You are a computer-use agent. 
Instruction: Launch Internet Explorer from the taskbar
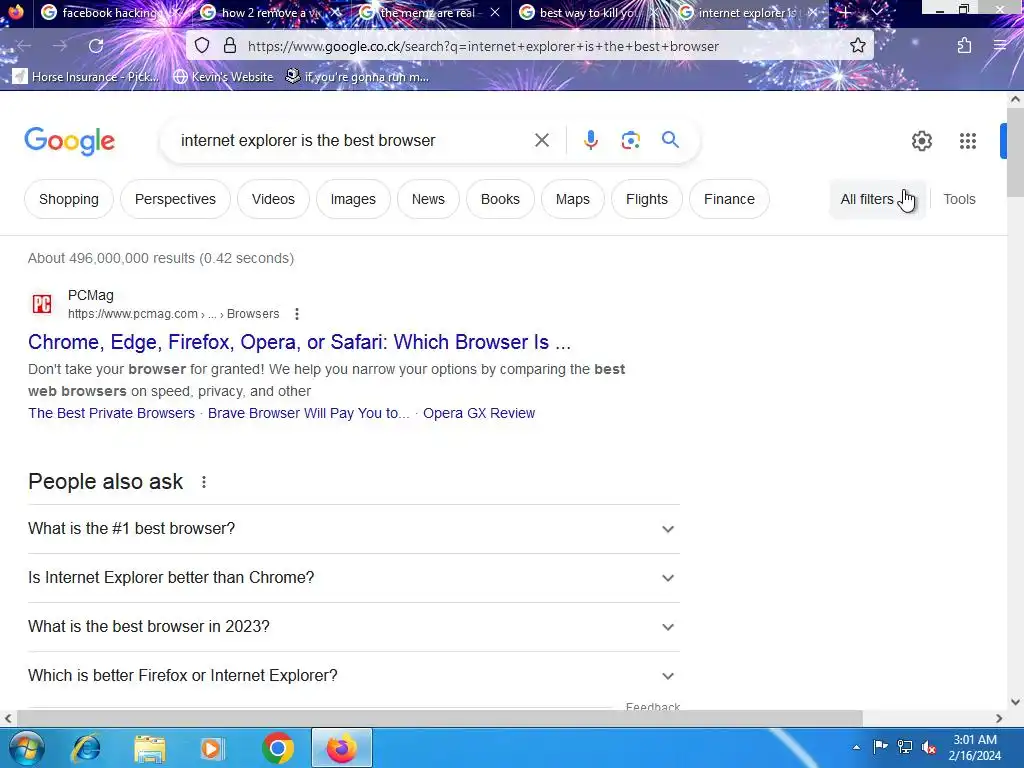tap(86, 748)
